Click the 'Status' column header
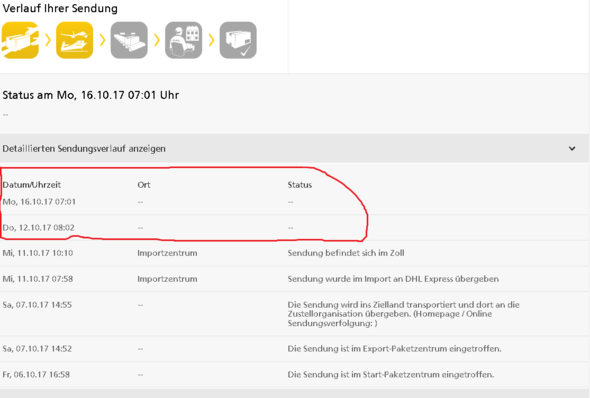The width and height of the screenshot is (590, 398). tap(300, 185)
